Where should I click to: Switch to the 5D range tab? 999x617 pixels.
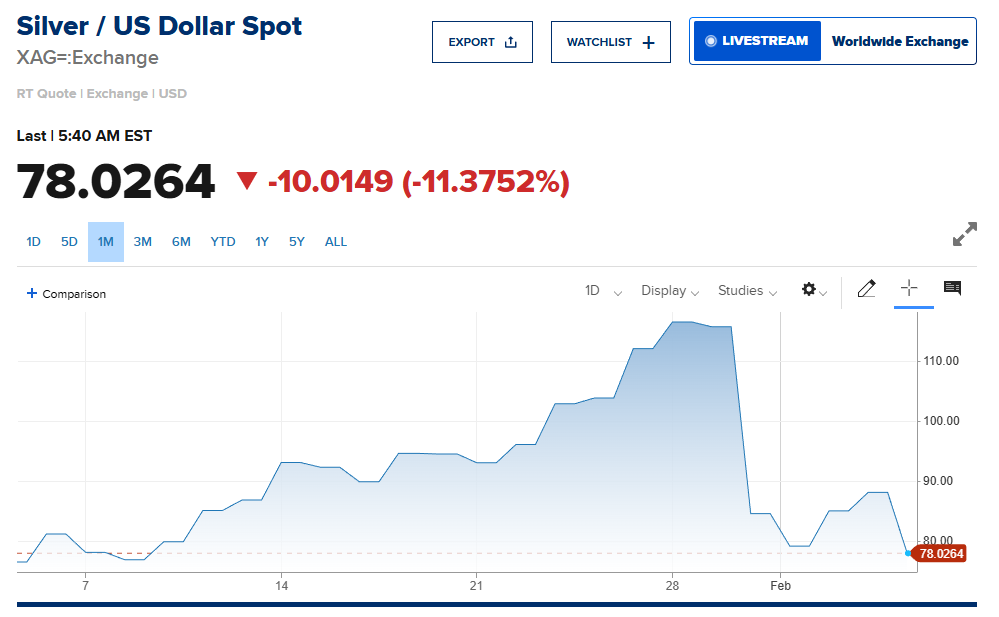[69, 242]
